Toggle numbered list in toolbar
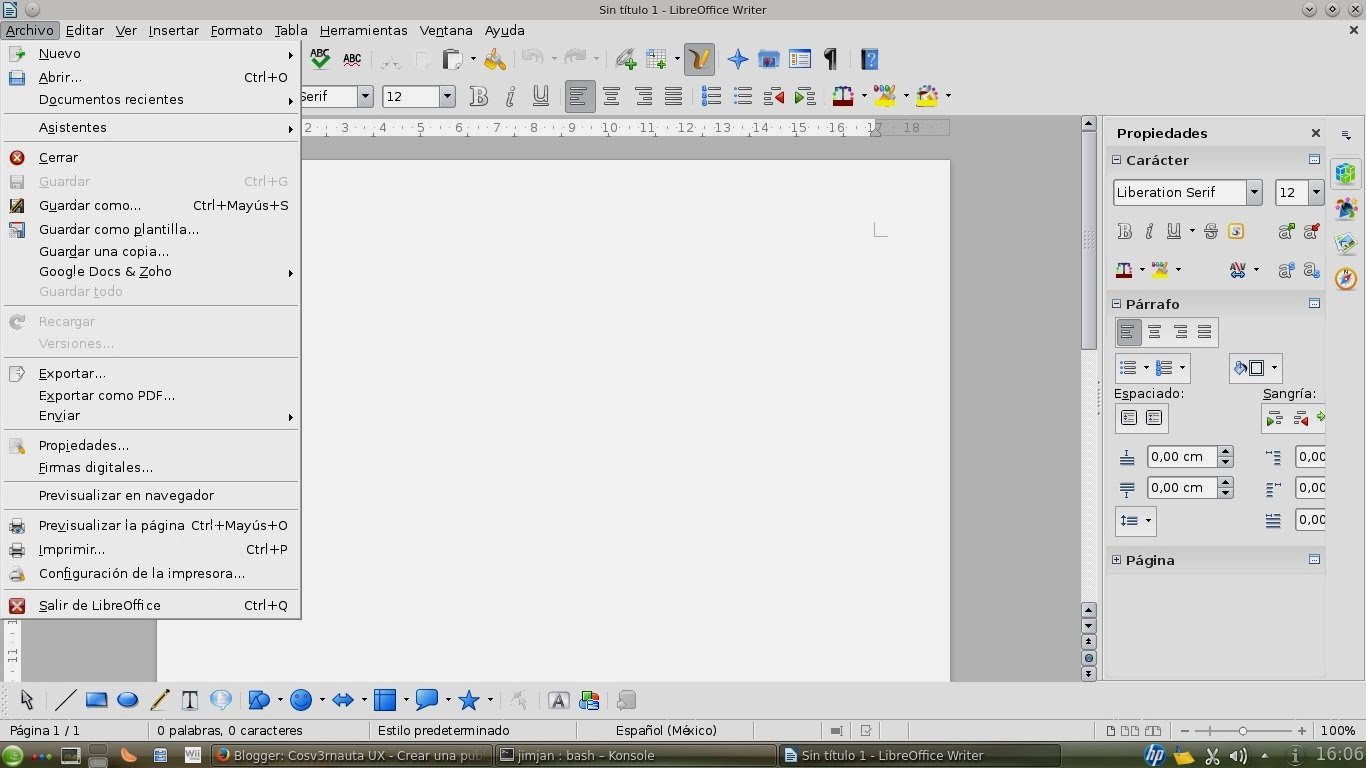 click(x=711, y=96)
